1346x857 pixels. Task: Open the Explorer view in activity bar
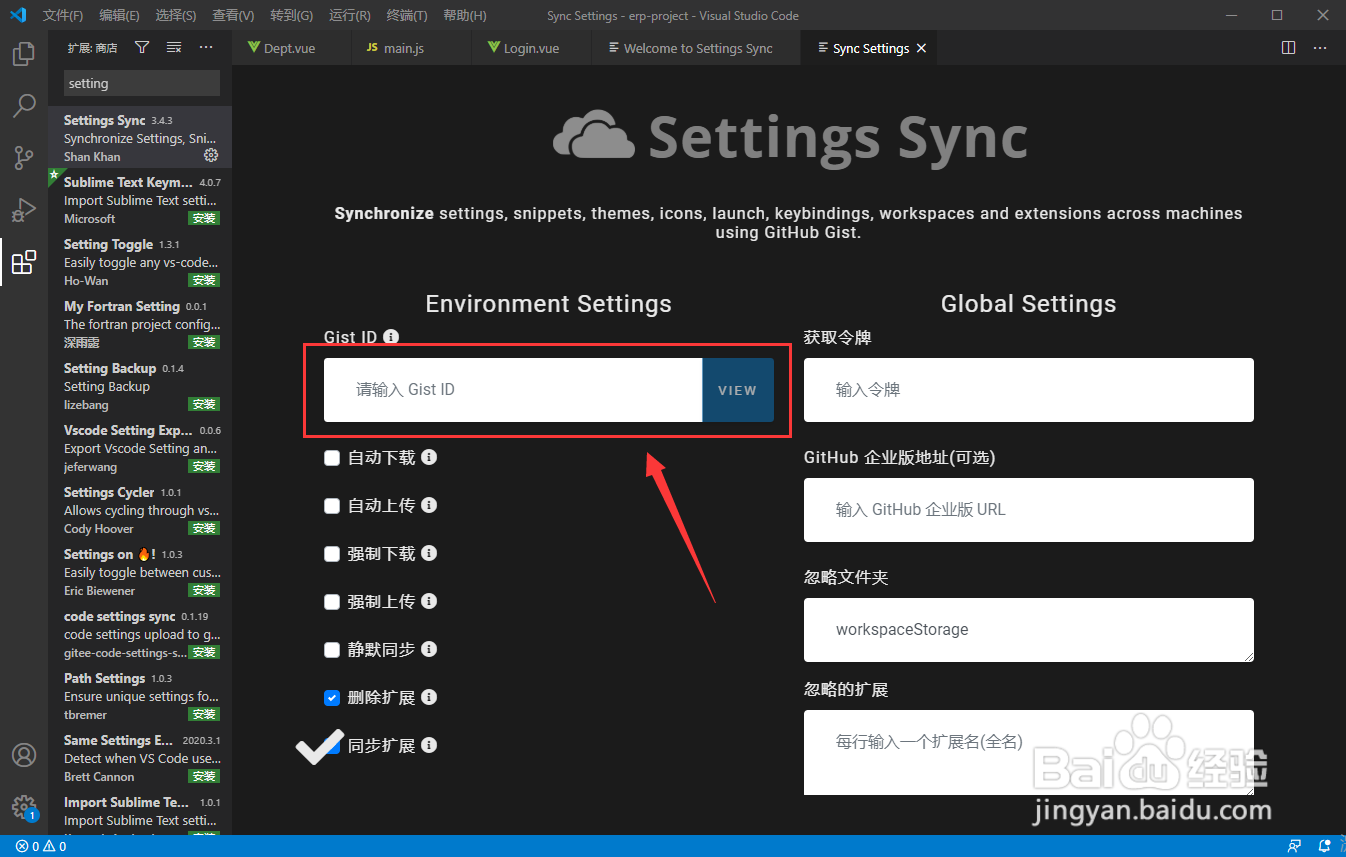tap(24, 54)
